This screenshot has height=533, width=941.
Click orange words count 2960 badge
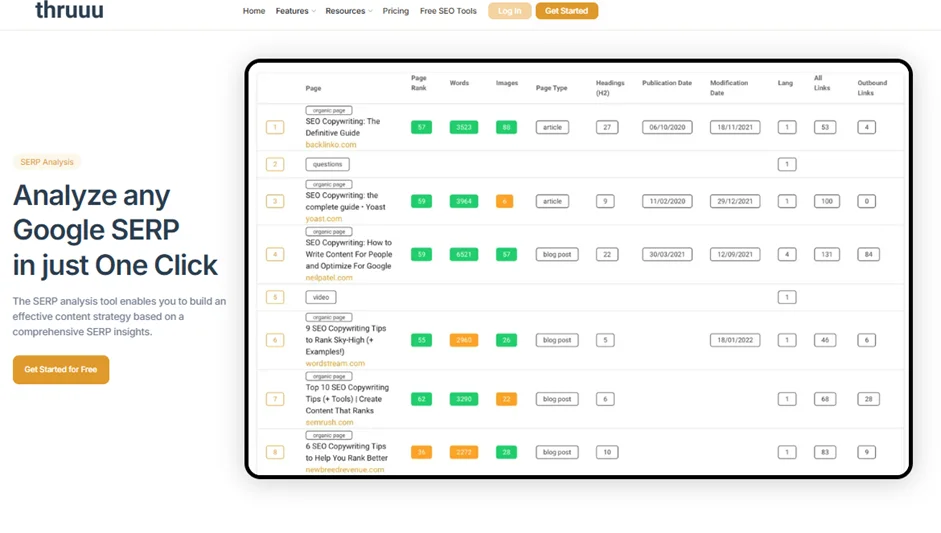click(464, 340)
